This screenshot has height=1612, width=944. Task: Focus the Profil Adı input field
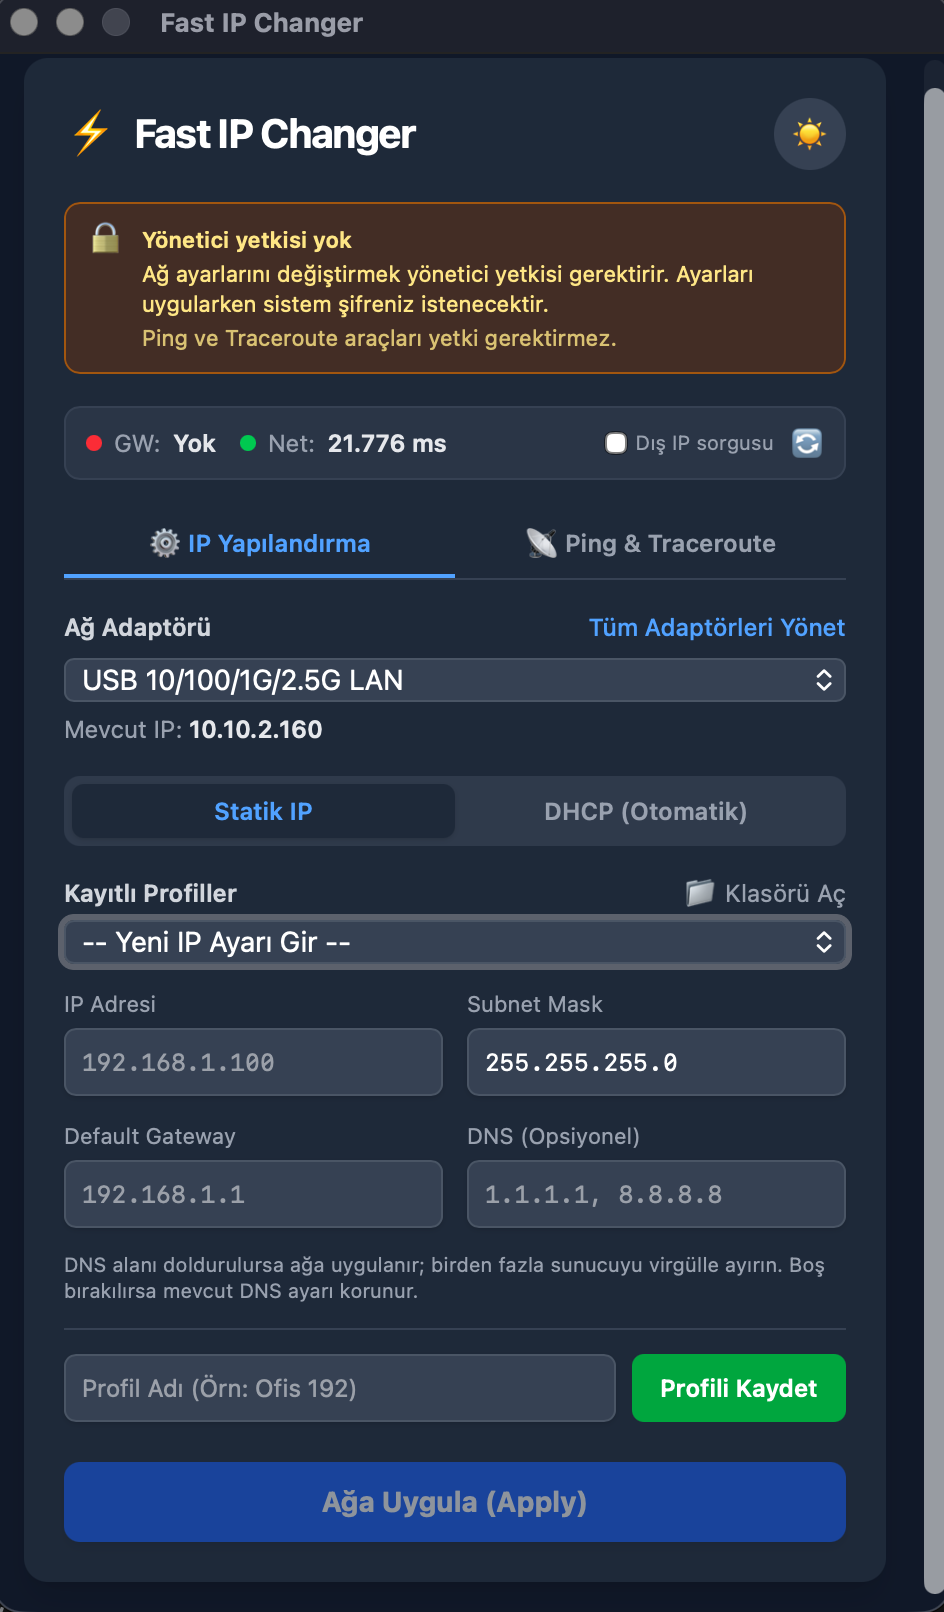coord(340,1388)
